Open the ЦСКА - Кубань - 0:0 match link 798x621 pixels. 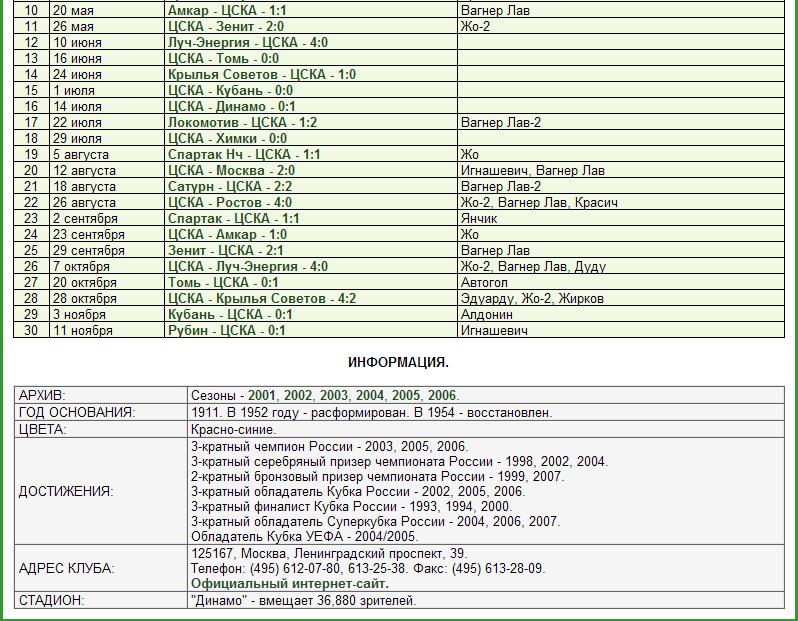click(x=231, y=91)
